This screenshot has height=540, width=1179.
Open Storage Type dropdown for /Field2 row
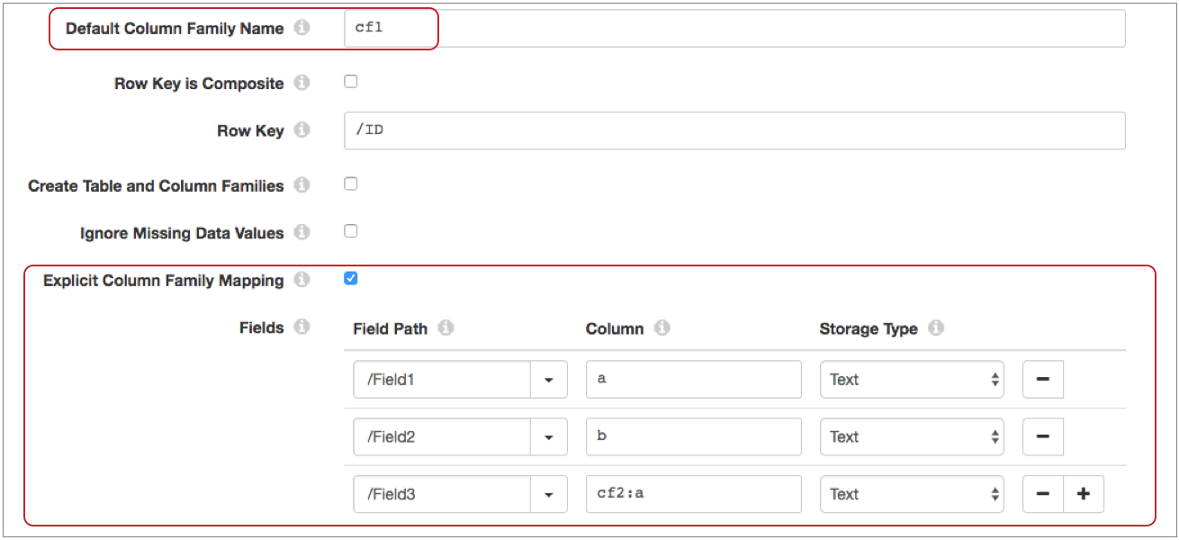click(x=912, y=437)
